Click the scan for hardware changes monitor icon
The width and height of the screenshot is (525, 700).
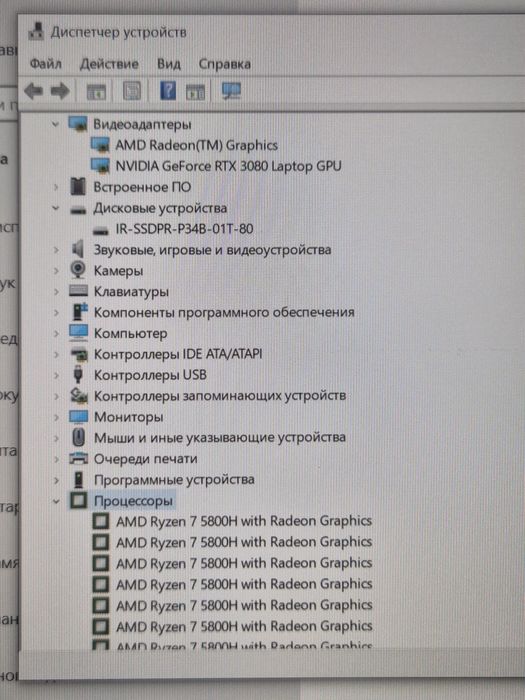point(231,91)
